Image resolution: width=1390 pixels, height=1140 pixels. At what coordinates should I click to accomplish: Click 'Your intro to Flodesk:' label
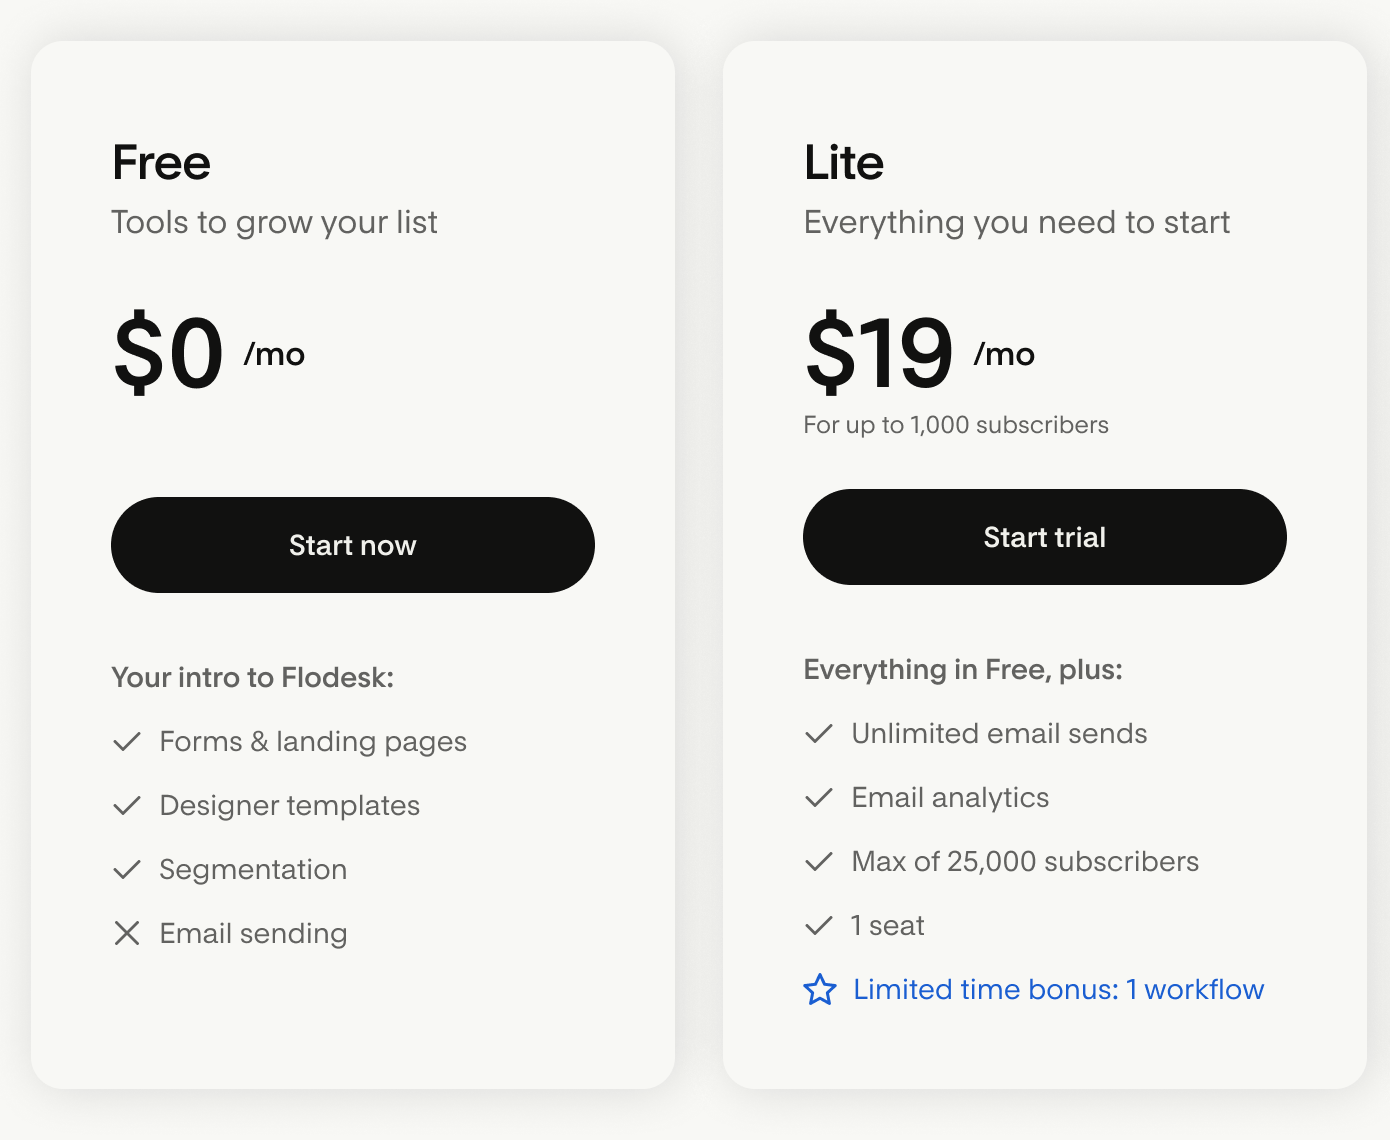(x=252, y=678)
